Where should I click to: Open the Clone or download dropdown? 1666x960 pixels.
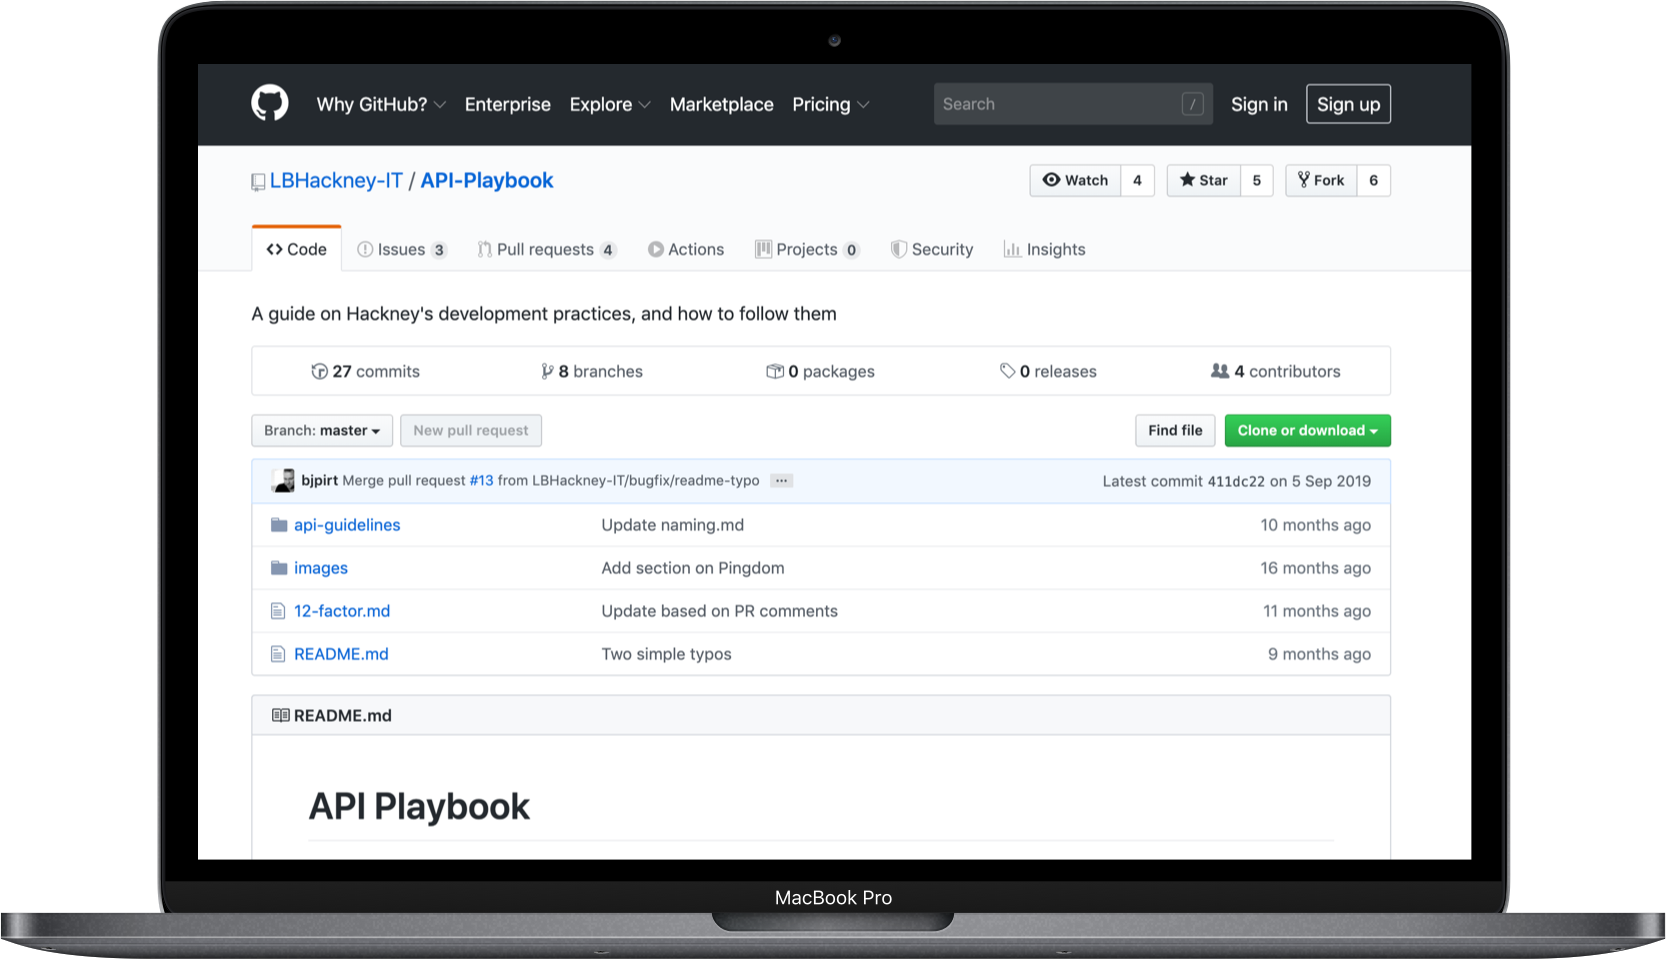click(x=1308, y=431)
